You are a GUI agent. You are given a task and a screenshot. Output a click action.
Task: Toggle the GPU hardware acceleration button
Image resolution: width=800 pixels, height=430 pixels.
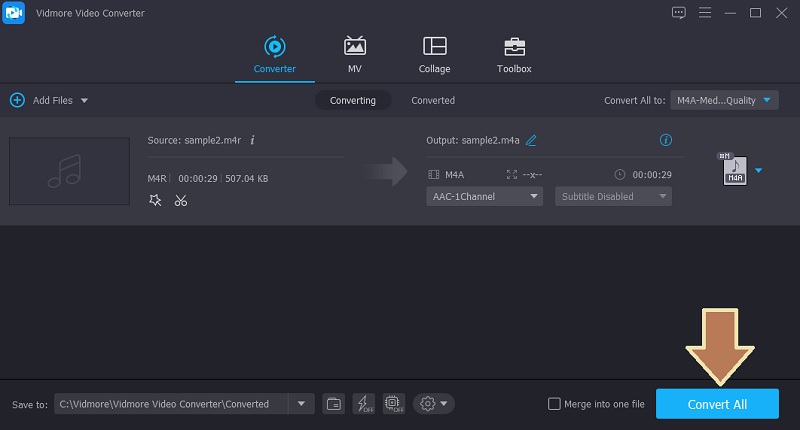393,404
